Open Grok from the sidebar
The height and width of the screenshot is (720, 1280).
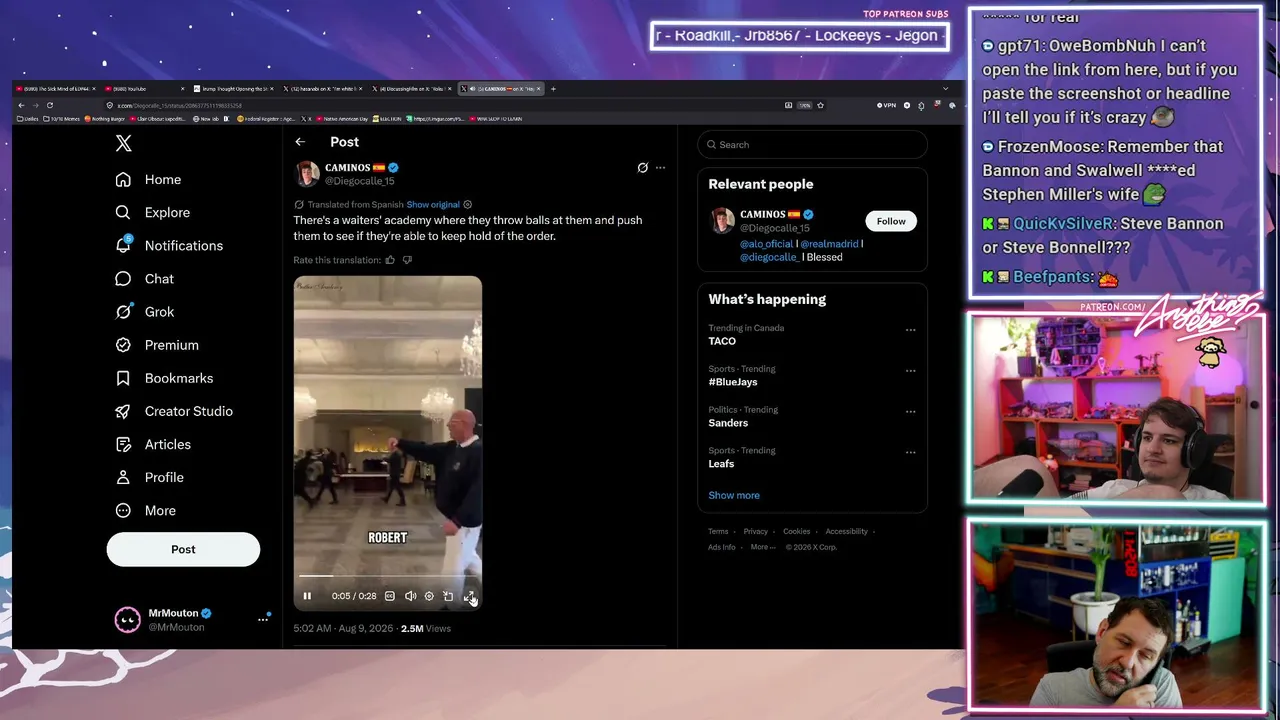(145, 312)
